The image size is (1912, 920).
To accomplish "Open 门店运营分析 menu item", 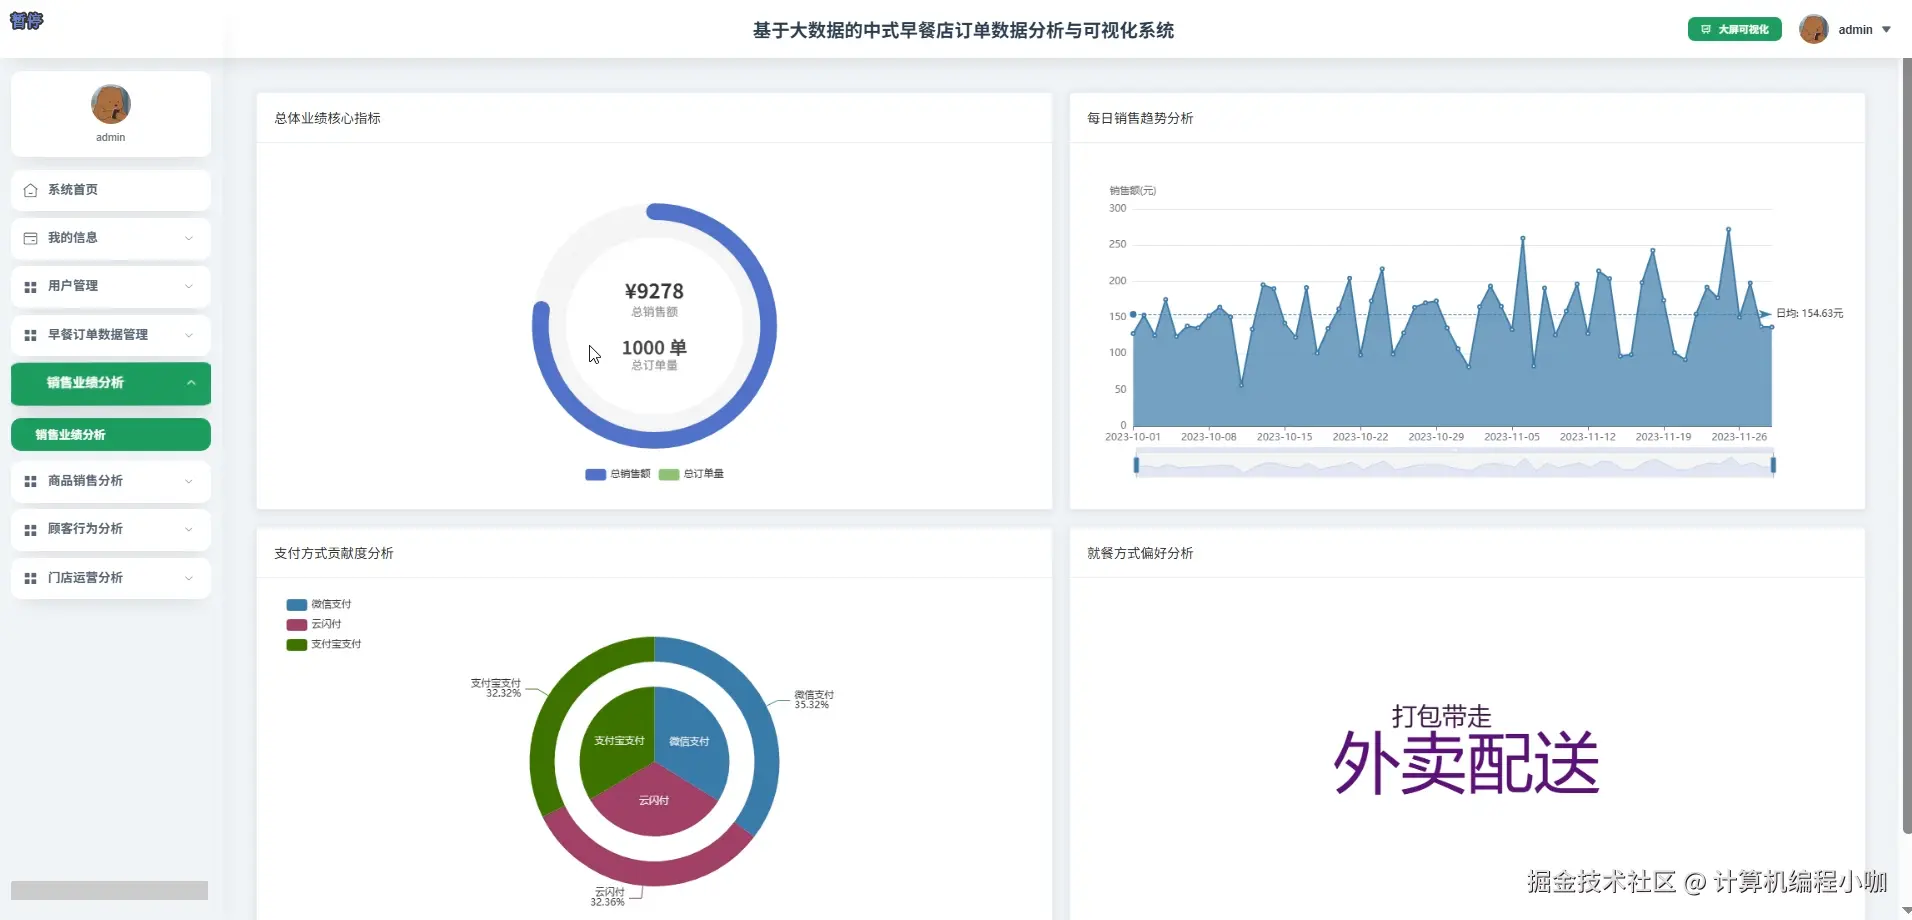I will 111,578.
